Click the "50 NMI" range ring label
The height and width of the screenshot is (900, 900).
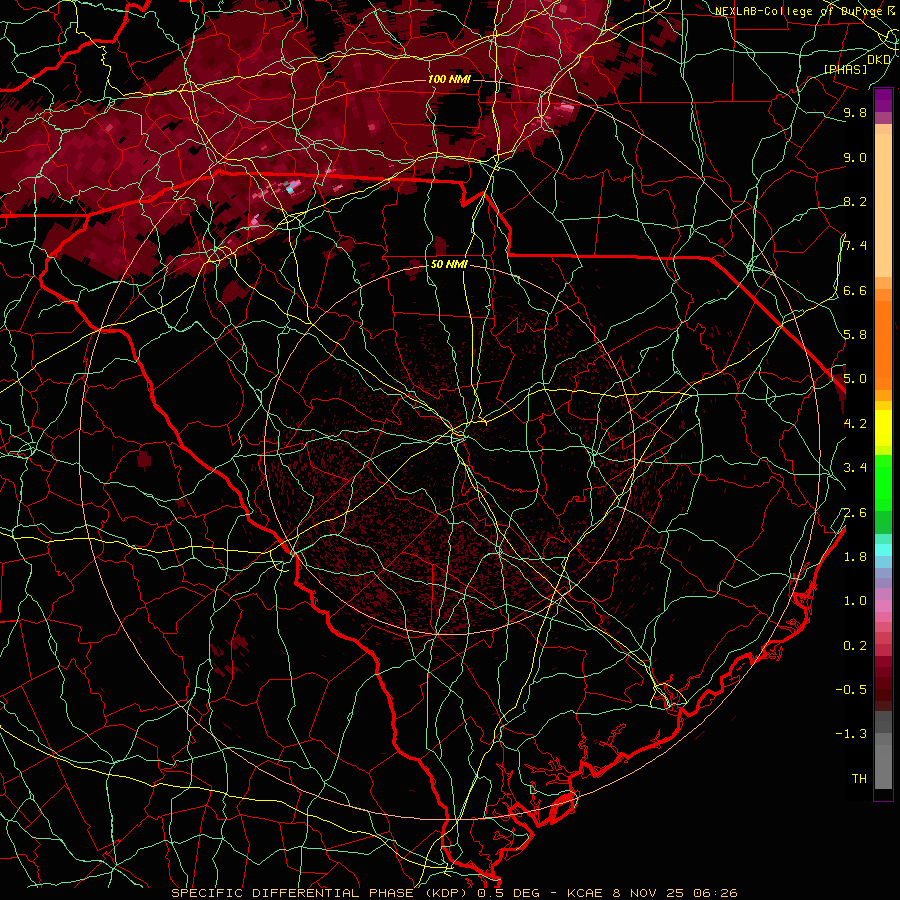449,265
